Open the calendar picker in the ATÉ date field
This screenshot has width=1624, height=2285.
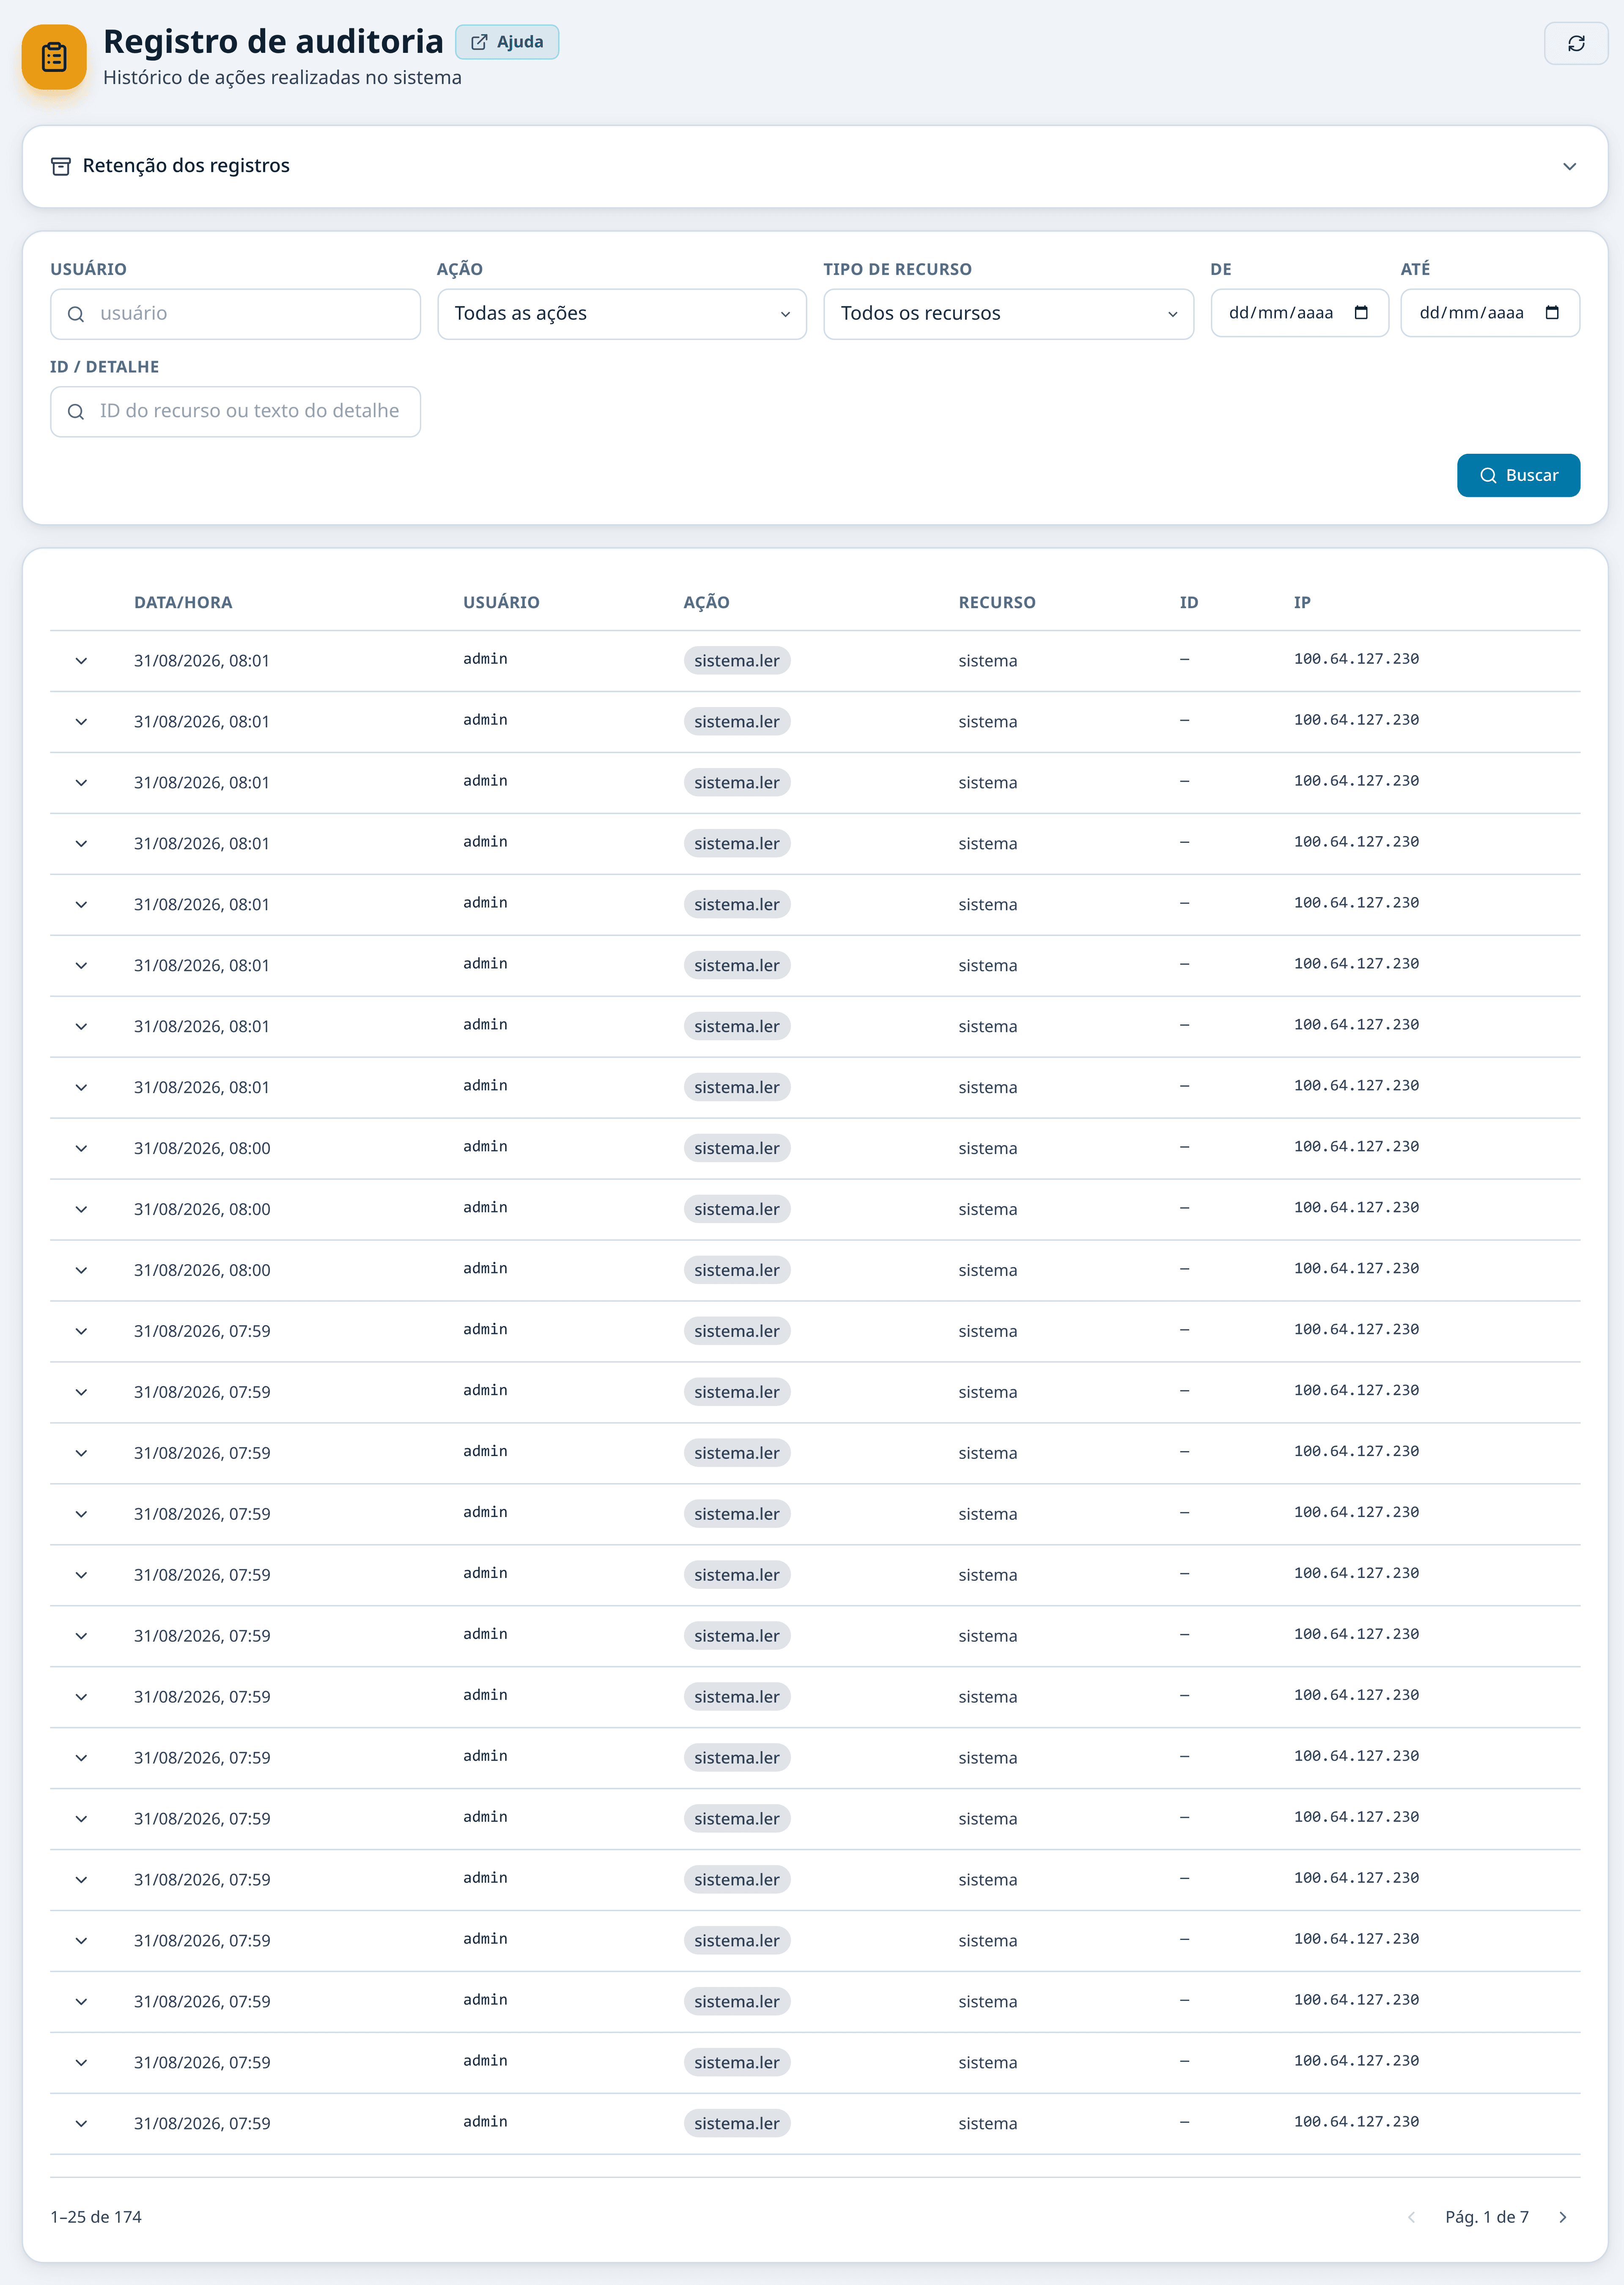click(1552, 313)
